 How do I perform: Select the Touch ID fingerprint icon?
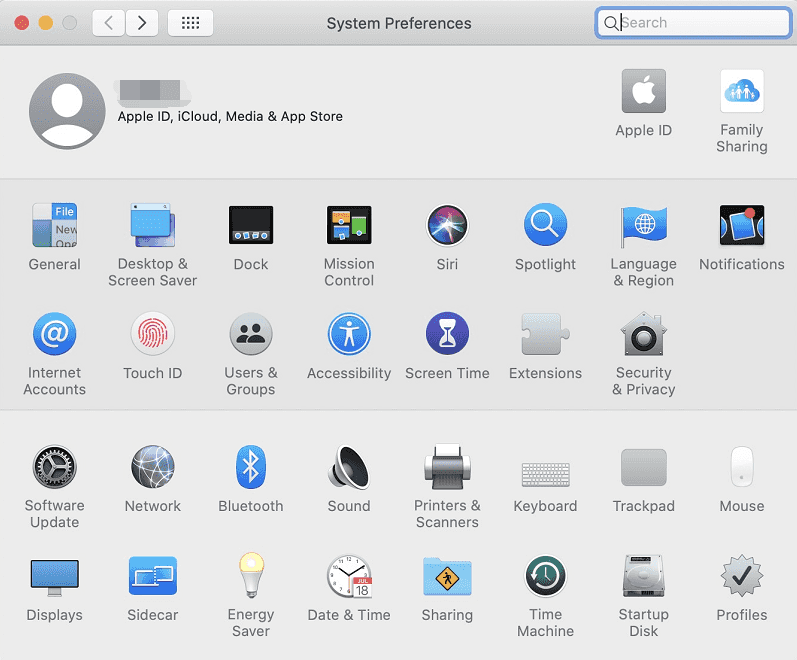pos(152,335)
